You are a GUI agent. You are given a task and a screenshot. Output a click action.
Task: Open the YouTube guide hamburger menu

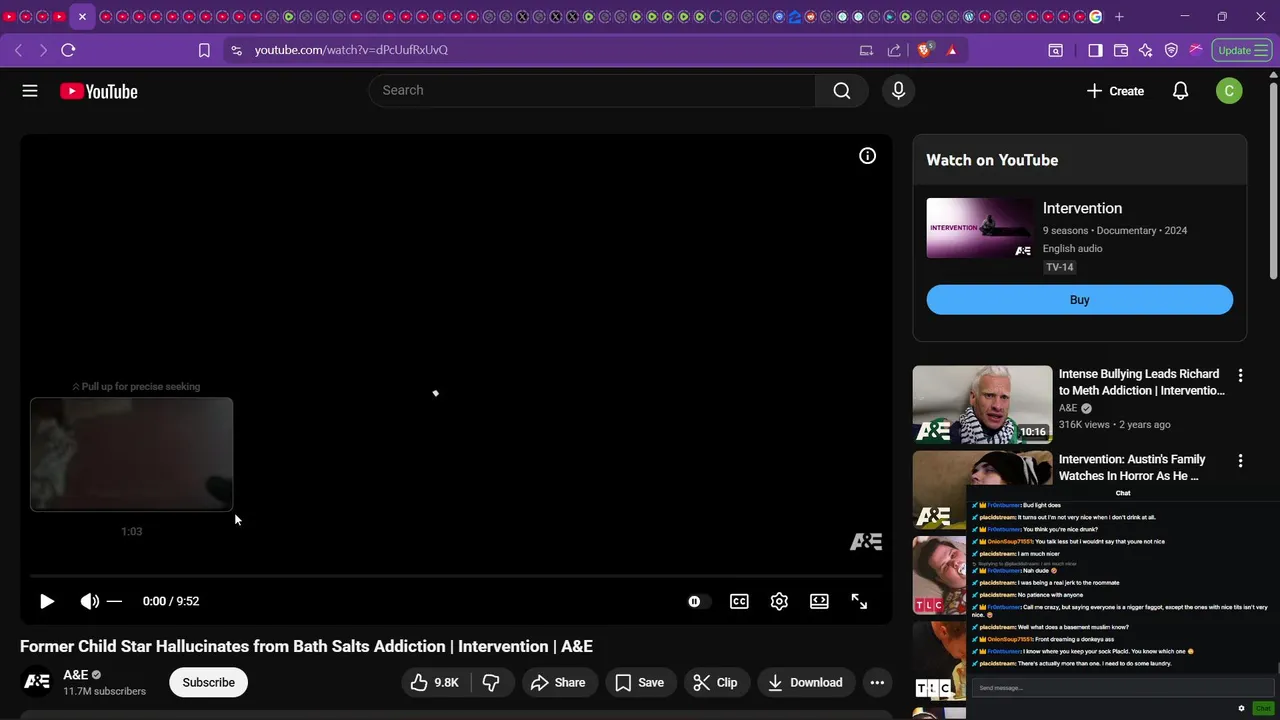30,91
